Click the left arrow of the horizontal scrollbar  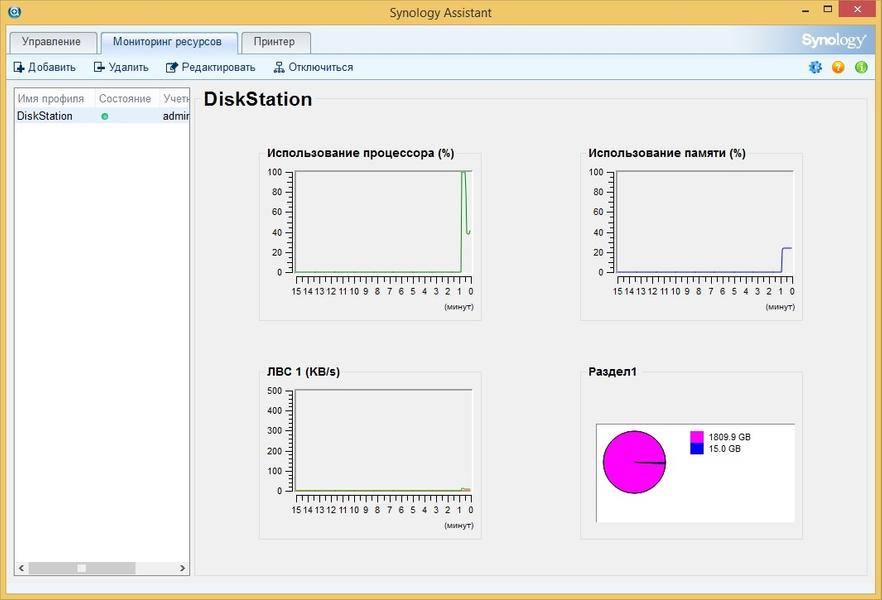[22, 568]
